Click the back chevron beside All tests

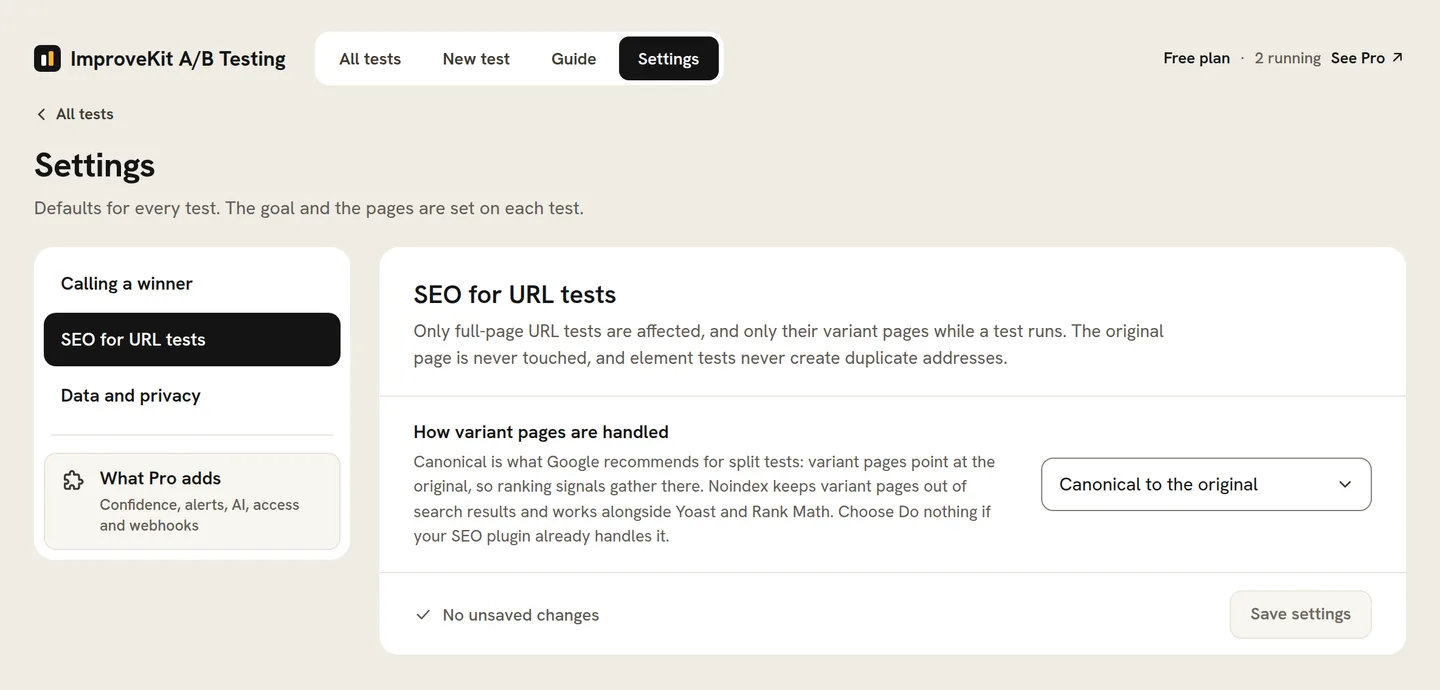click(x=41, y=114)
